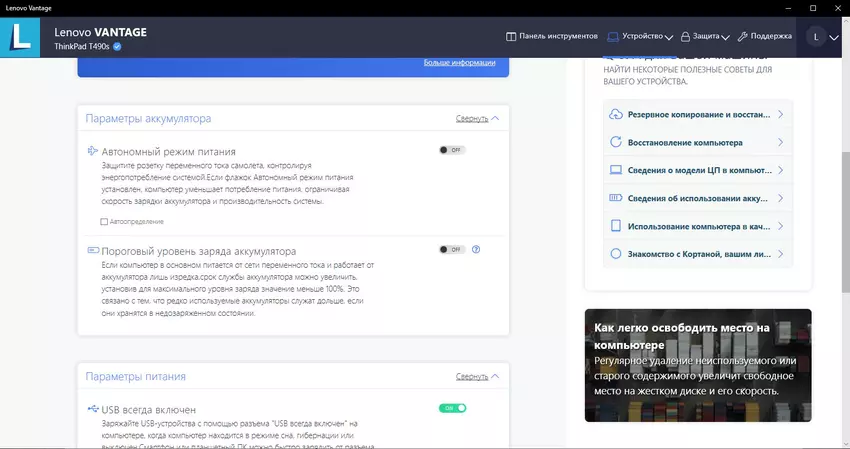Collapse the Параметры аккумулятора section

pyautogui.click(x=477, y=118)
